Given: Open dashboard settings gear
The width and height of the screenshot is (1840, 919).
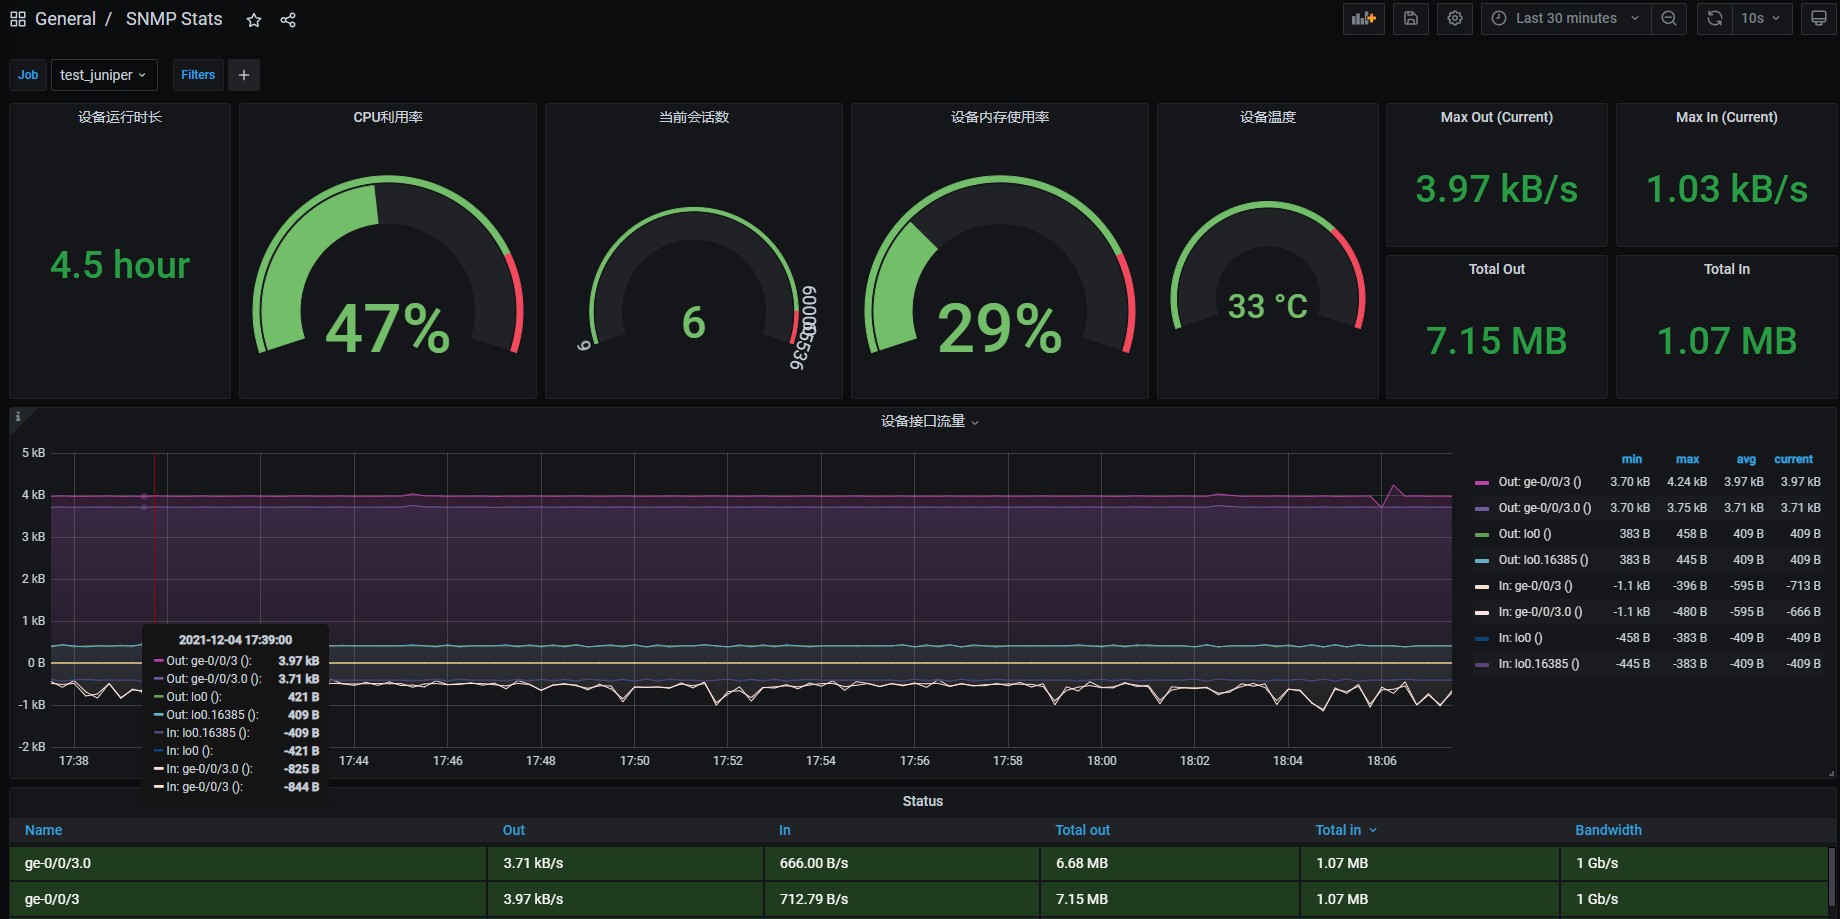Looking at the screenshot, I should point(1454,19).
